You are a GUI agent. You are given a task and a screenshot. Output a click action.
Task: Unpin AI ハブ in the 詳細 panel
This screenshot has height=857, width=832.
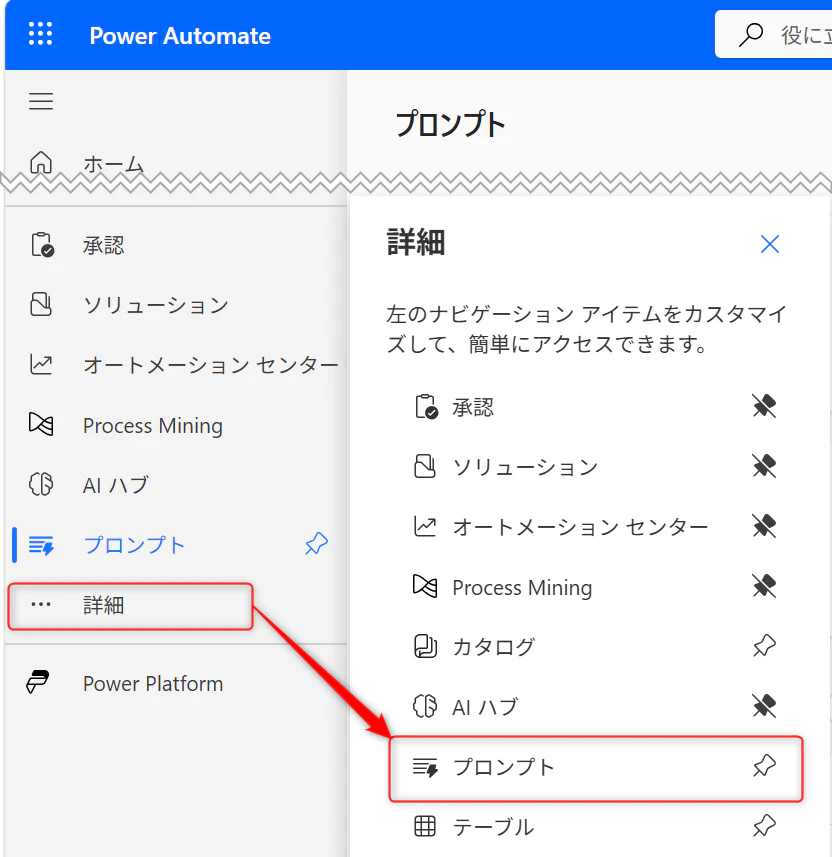coord(764,706)
